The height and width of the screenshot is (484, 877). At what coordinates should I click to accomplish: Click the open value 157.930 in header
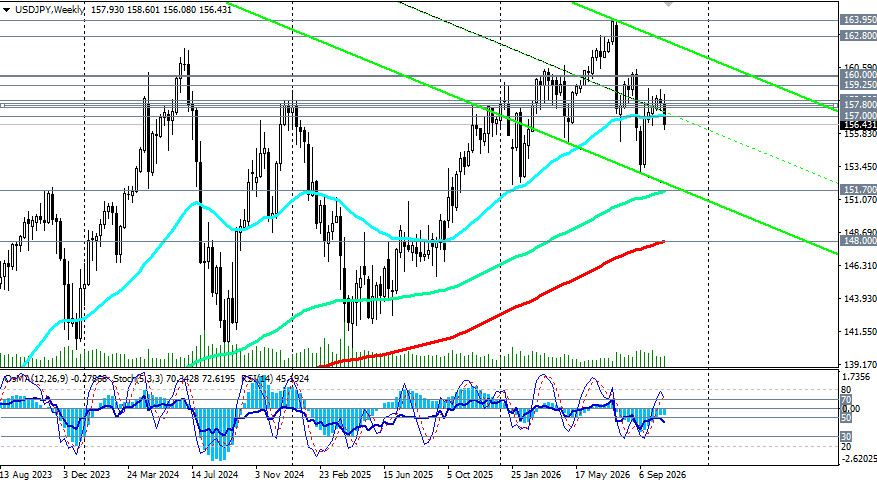[x=107, y=10]
